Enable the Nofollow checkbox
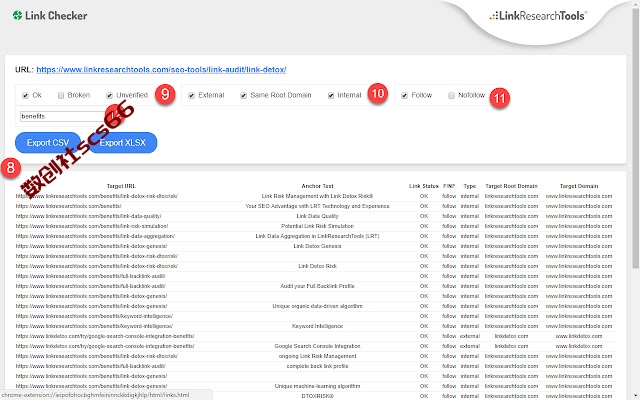This screenshot has width=640, height=400. pyautogui.click(x=451, y=96)
